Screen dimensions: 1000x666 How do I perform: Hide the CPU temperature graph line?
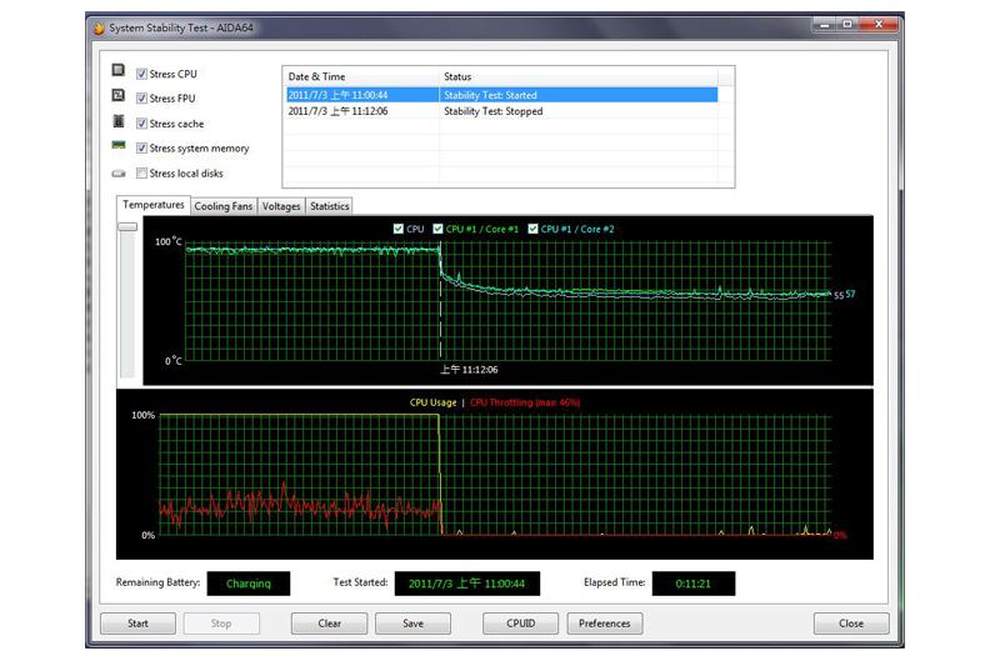[399, 228]
